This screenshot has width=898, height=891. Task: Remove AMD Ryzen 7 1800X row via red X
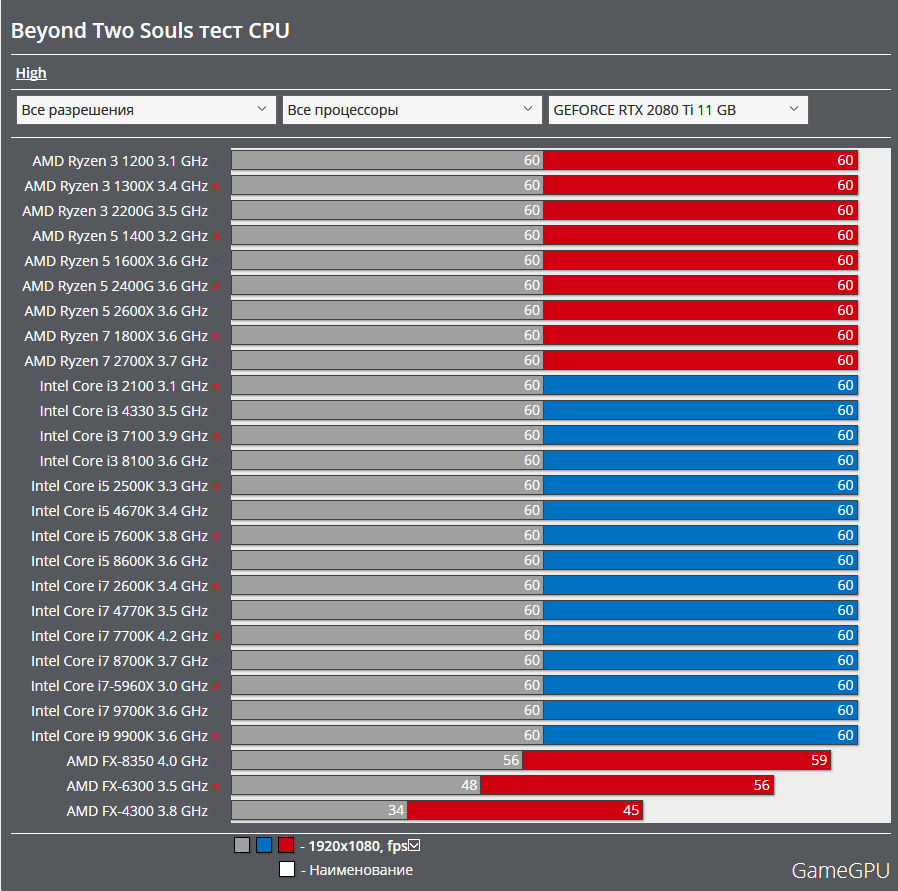click(216, 337)
